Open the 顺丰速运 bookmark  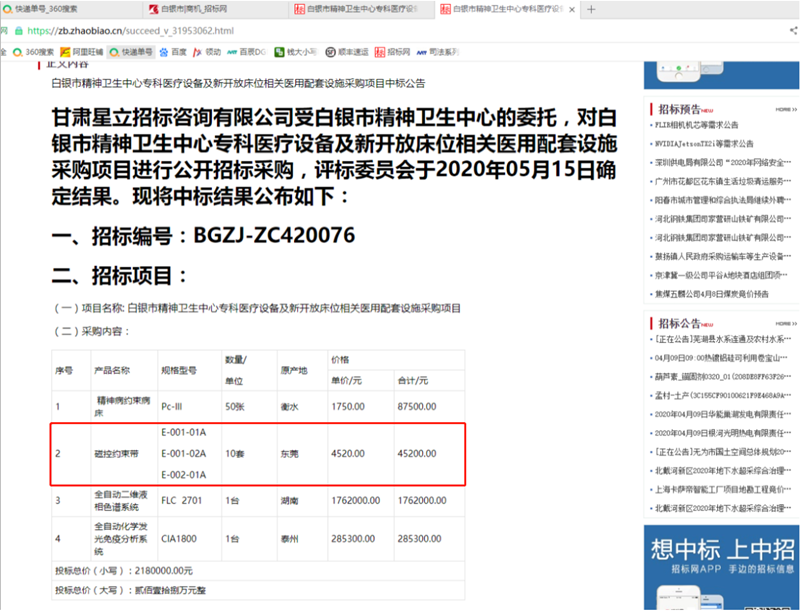349,51
